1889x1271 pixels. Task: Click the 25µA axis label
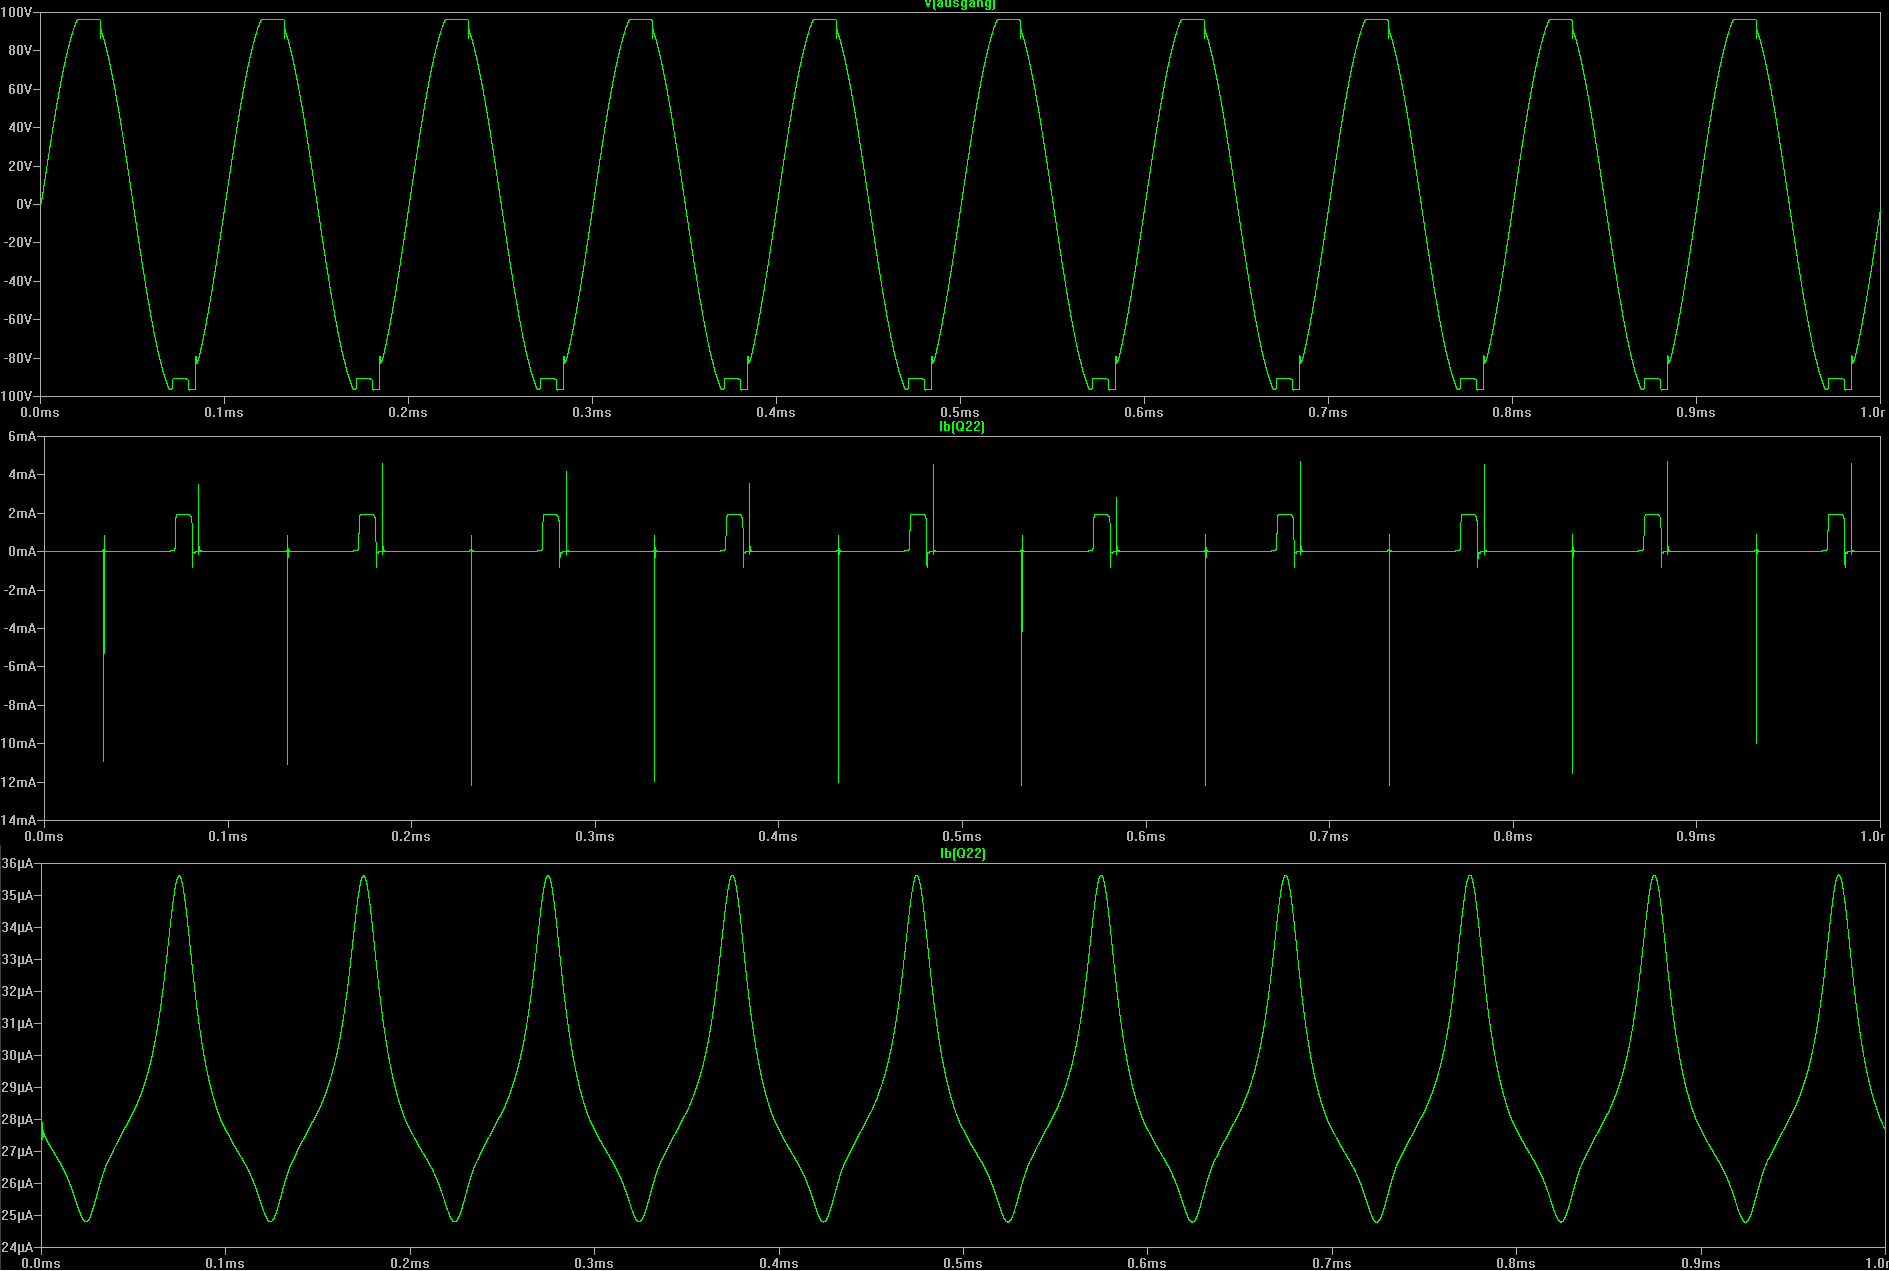[17, 1215]
